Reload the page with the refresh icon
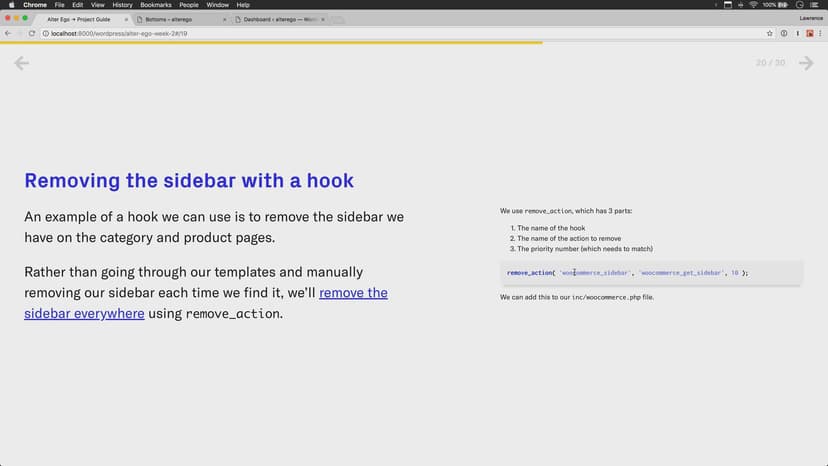This screenshot has height=466, width=828. coord(32,33)
